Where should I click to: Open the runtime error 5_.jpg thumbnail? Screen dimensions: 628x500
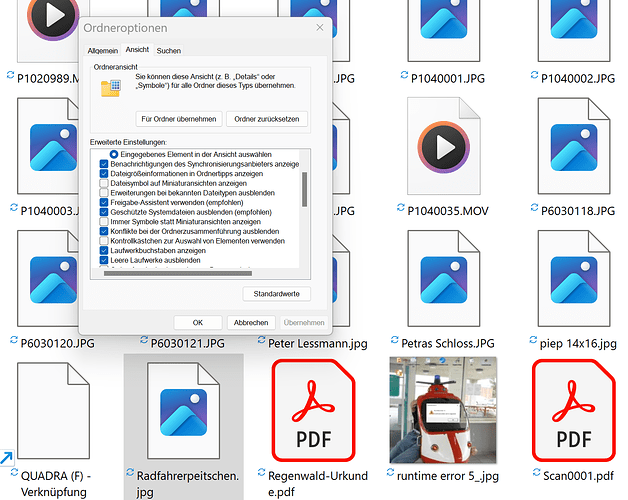pos(443,410)
